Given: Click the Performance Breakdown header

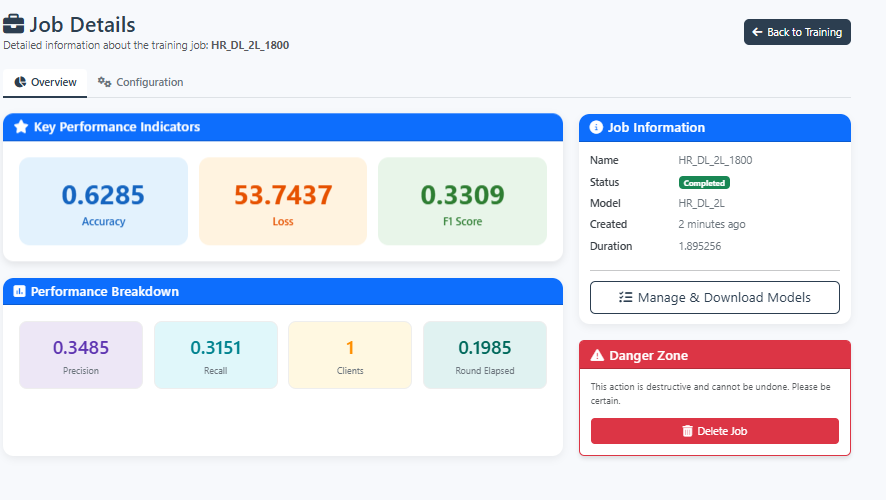Looking at the screenshot, I should [283, 292].
